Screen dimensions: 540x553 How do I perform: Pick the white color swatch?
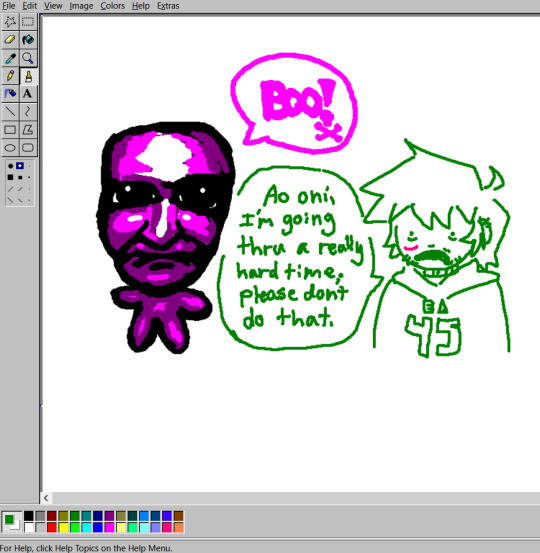pyautogui.click(x=29, y=528)
